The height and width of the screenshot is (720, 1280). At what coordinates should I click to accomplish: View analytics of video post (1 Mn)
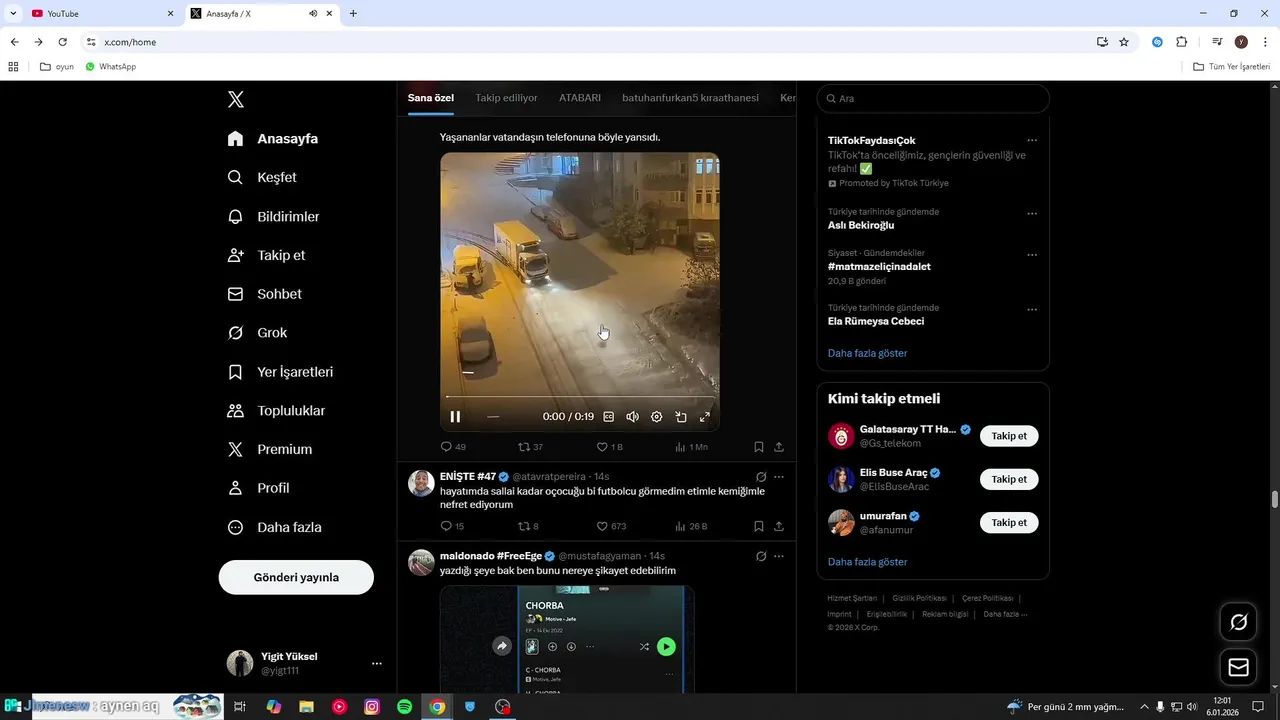pos(691,447)
